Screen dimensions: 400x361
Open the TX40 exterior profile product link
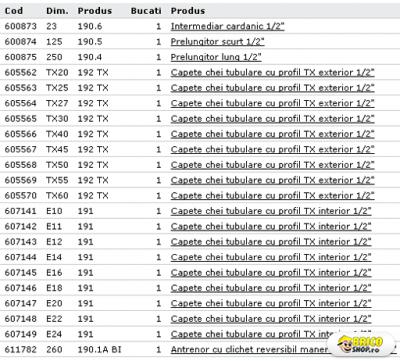click(272, 134)
